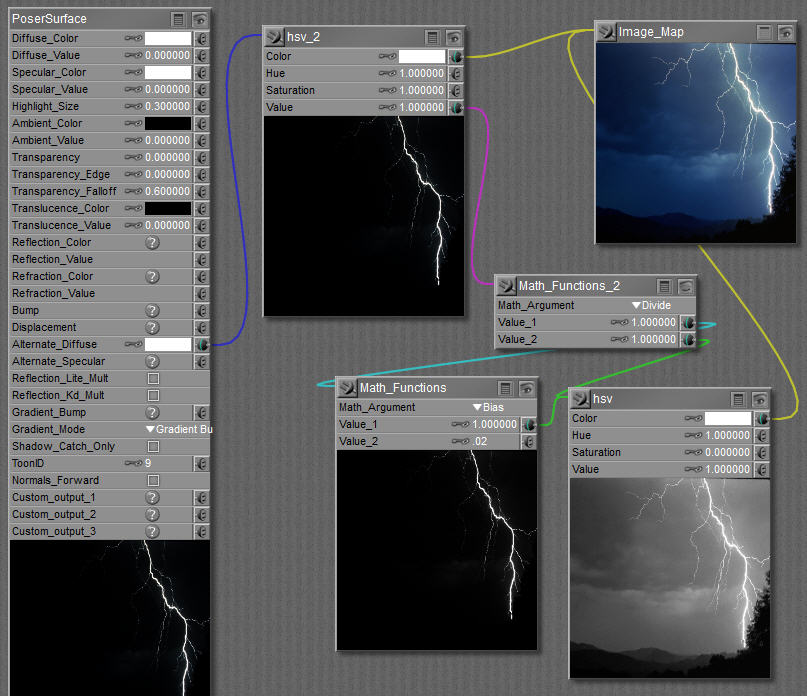Click the output plug icon on hsv_2 node
The width and height of the screenshot is (807, 696).
pyautogui.click(x=272, y=36)
